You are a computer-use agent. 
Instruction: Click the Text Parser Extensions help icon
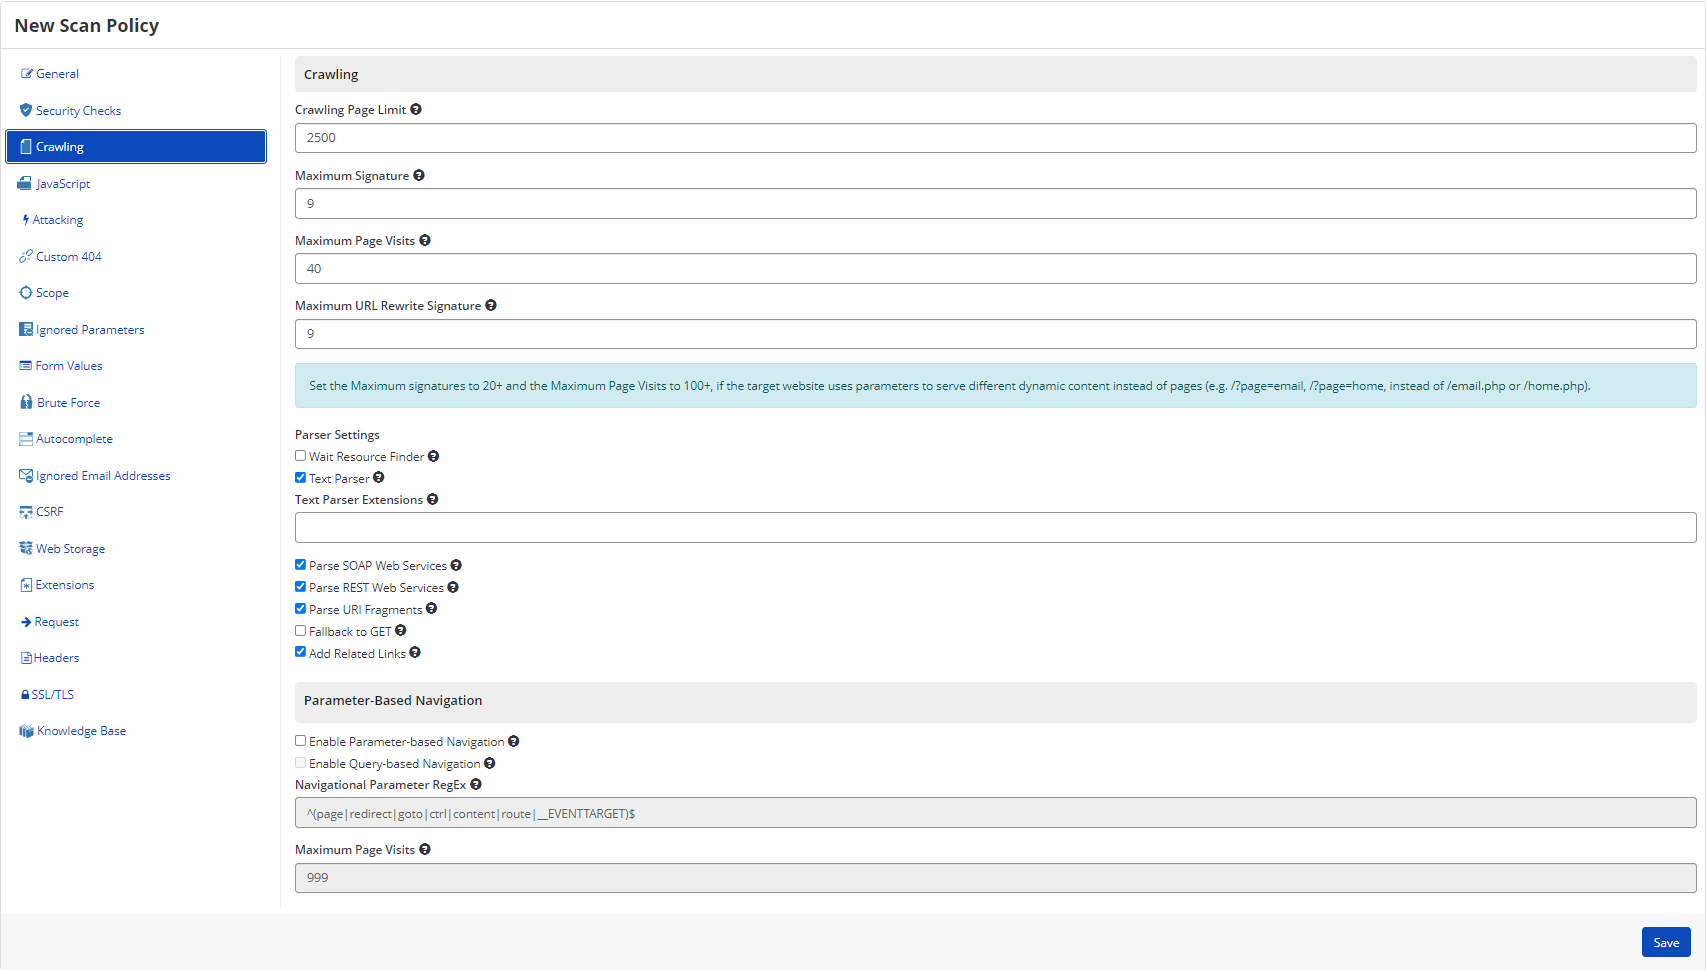[x=433, y=498]
